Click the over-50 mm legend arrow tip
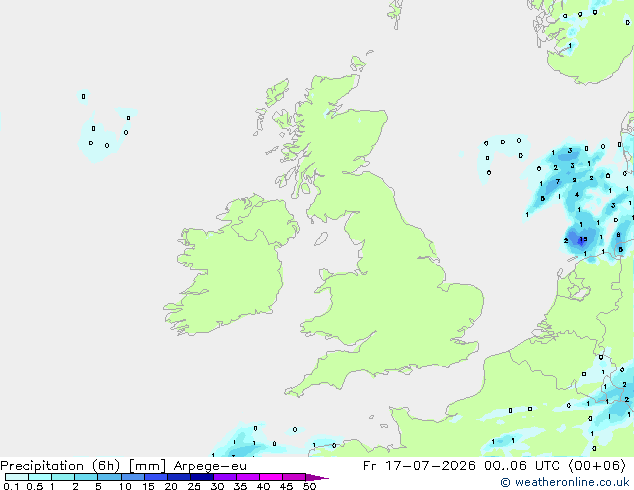 click(x=317, y=477)
